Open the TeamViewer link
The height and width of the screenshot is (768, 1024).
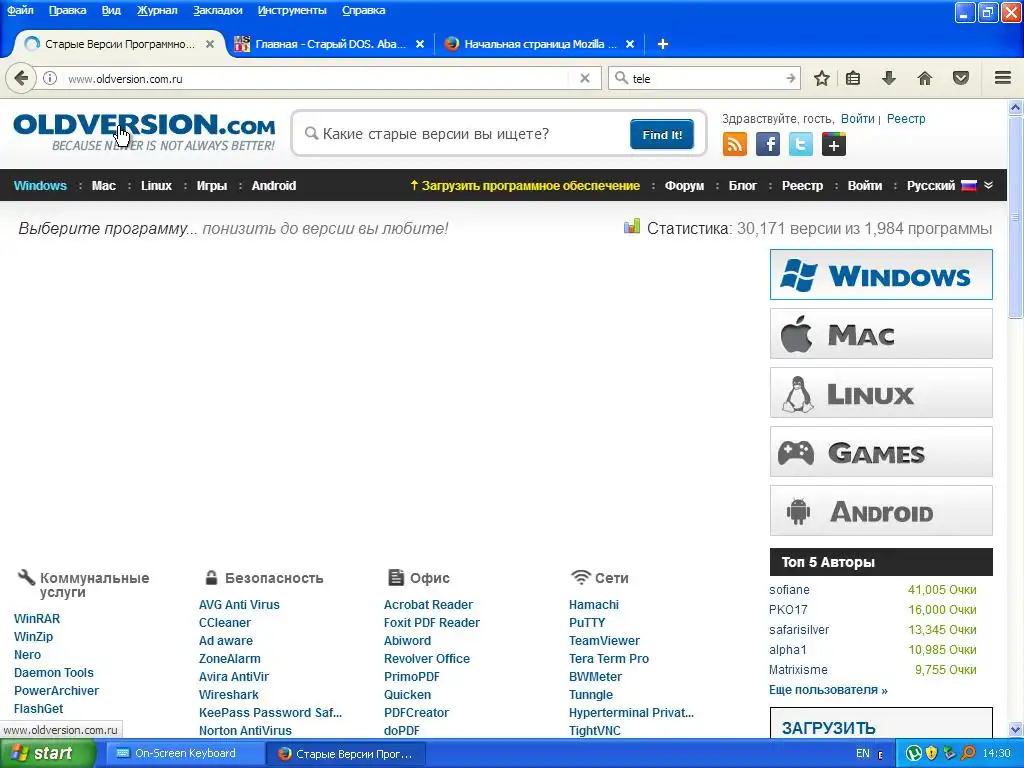[604, 641]
